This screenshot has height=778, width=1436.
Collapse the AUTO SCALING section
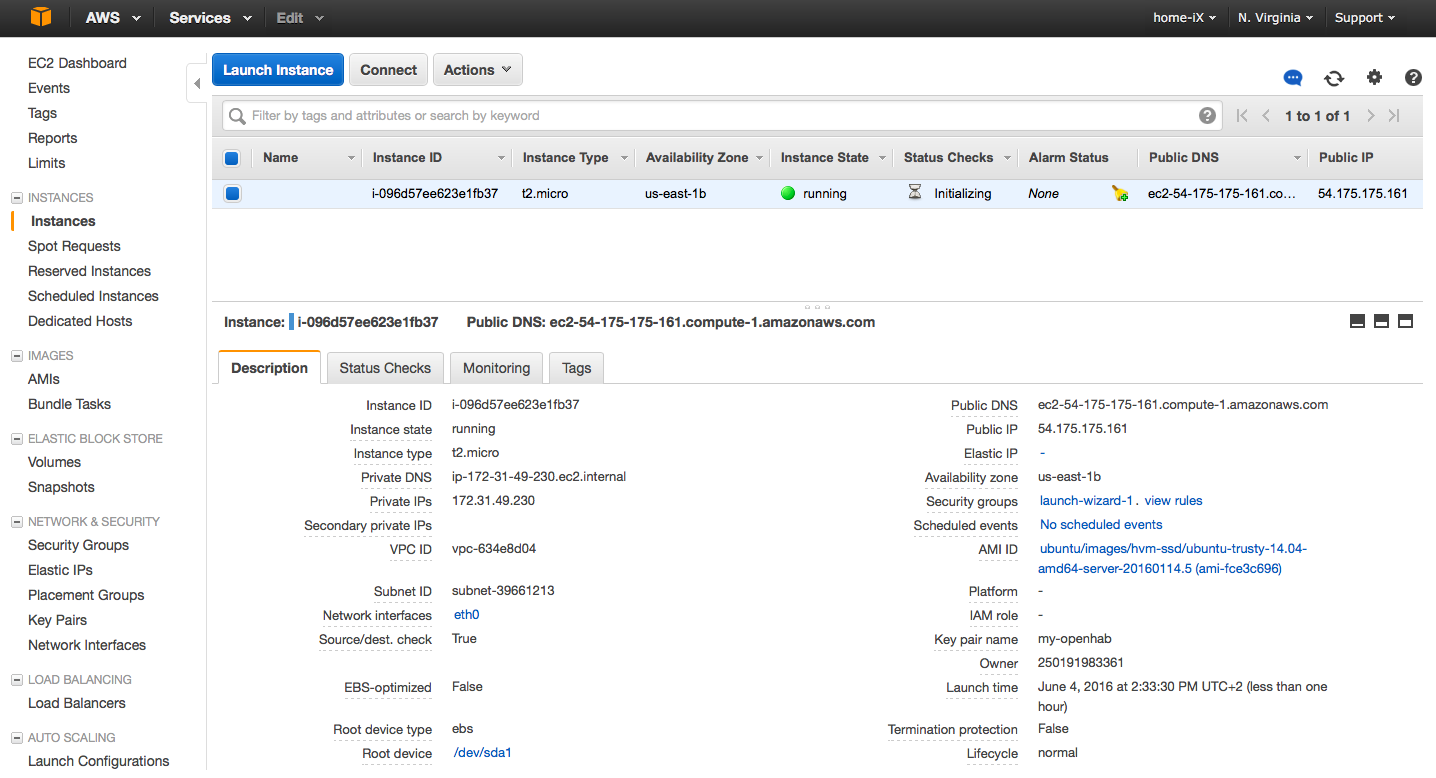point(17,738)
